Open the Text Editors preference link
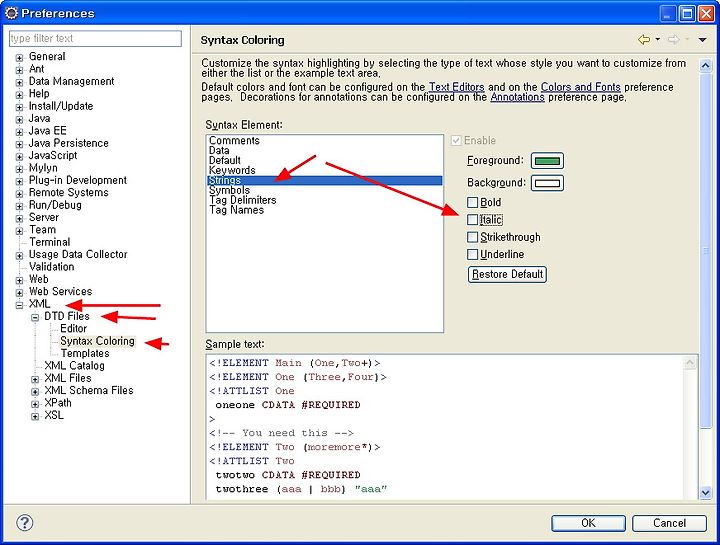This screenshot has width=720, height=545. tap(456, 87)
